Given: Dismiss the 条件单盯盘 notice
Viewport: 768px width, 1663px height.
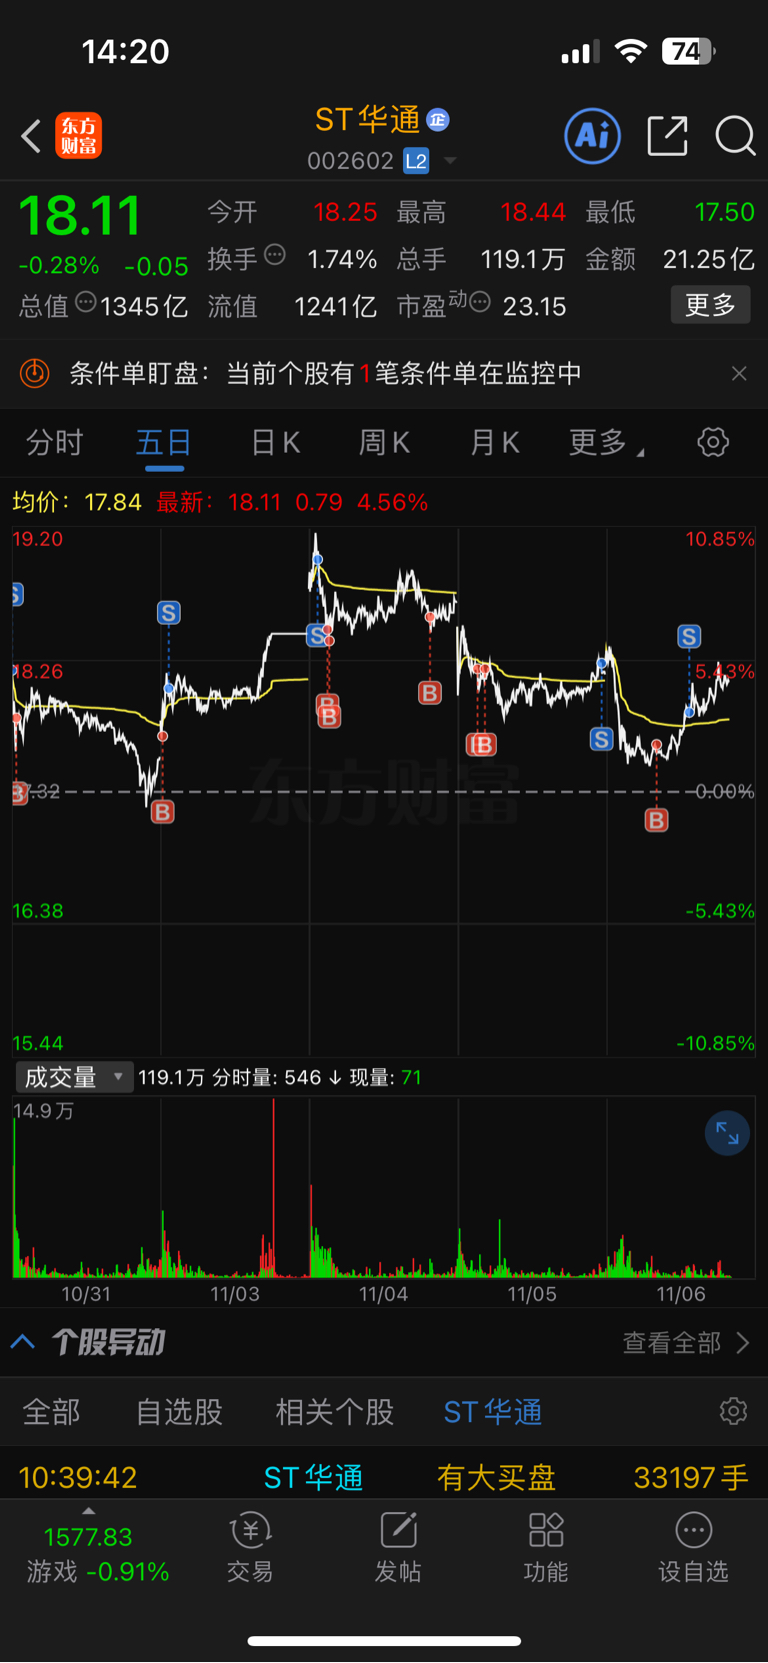Looking at the screenshot, I should click(739, 373).
